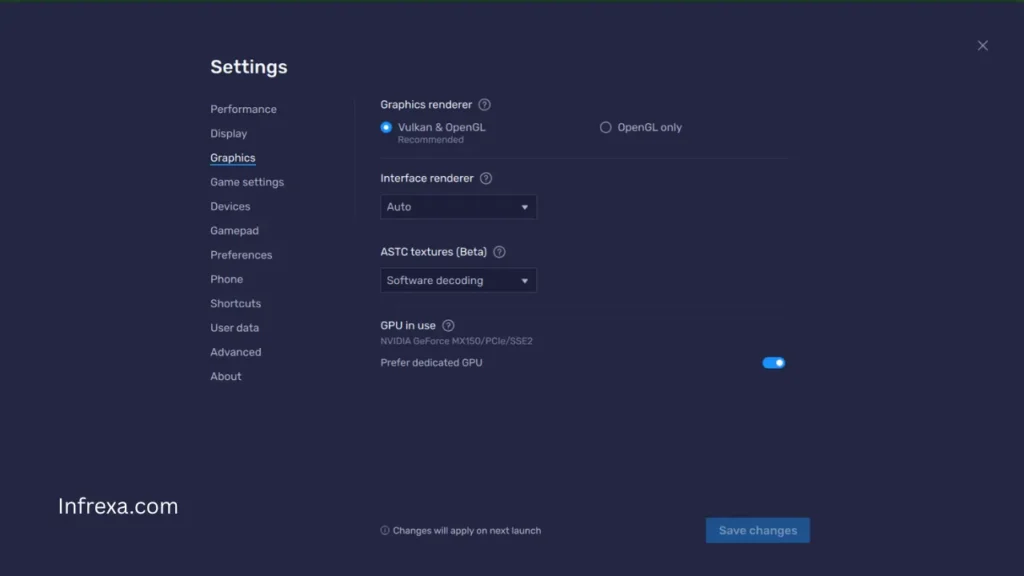This screenshot has width=1024, height=576.
Task: Click the Save changes button
Action: pos(757,530)
